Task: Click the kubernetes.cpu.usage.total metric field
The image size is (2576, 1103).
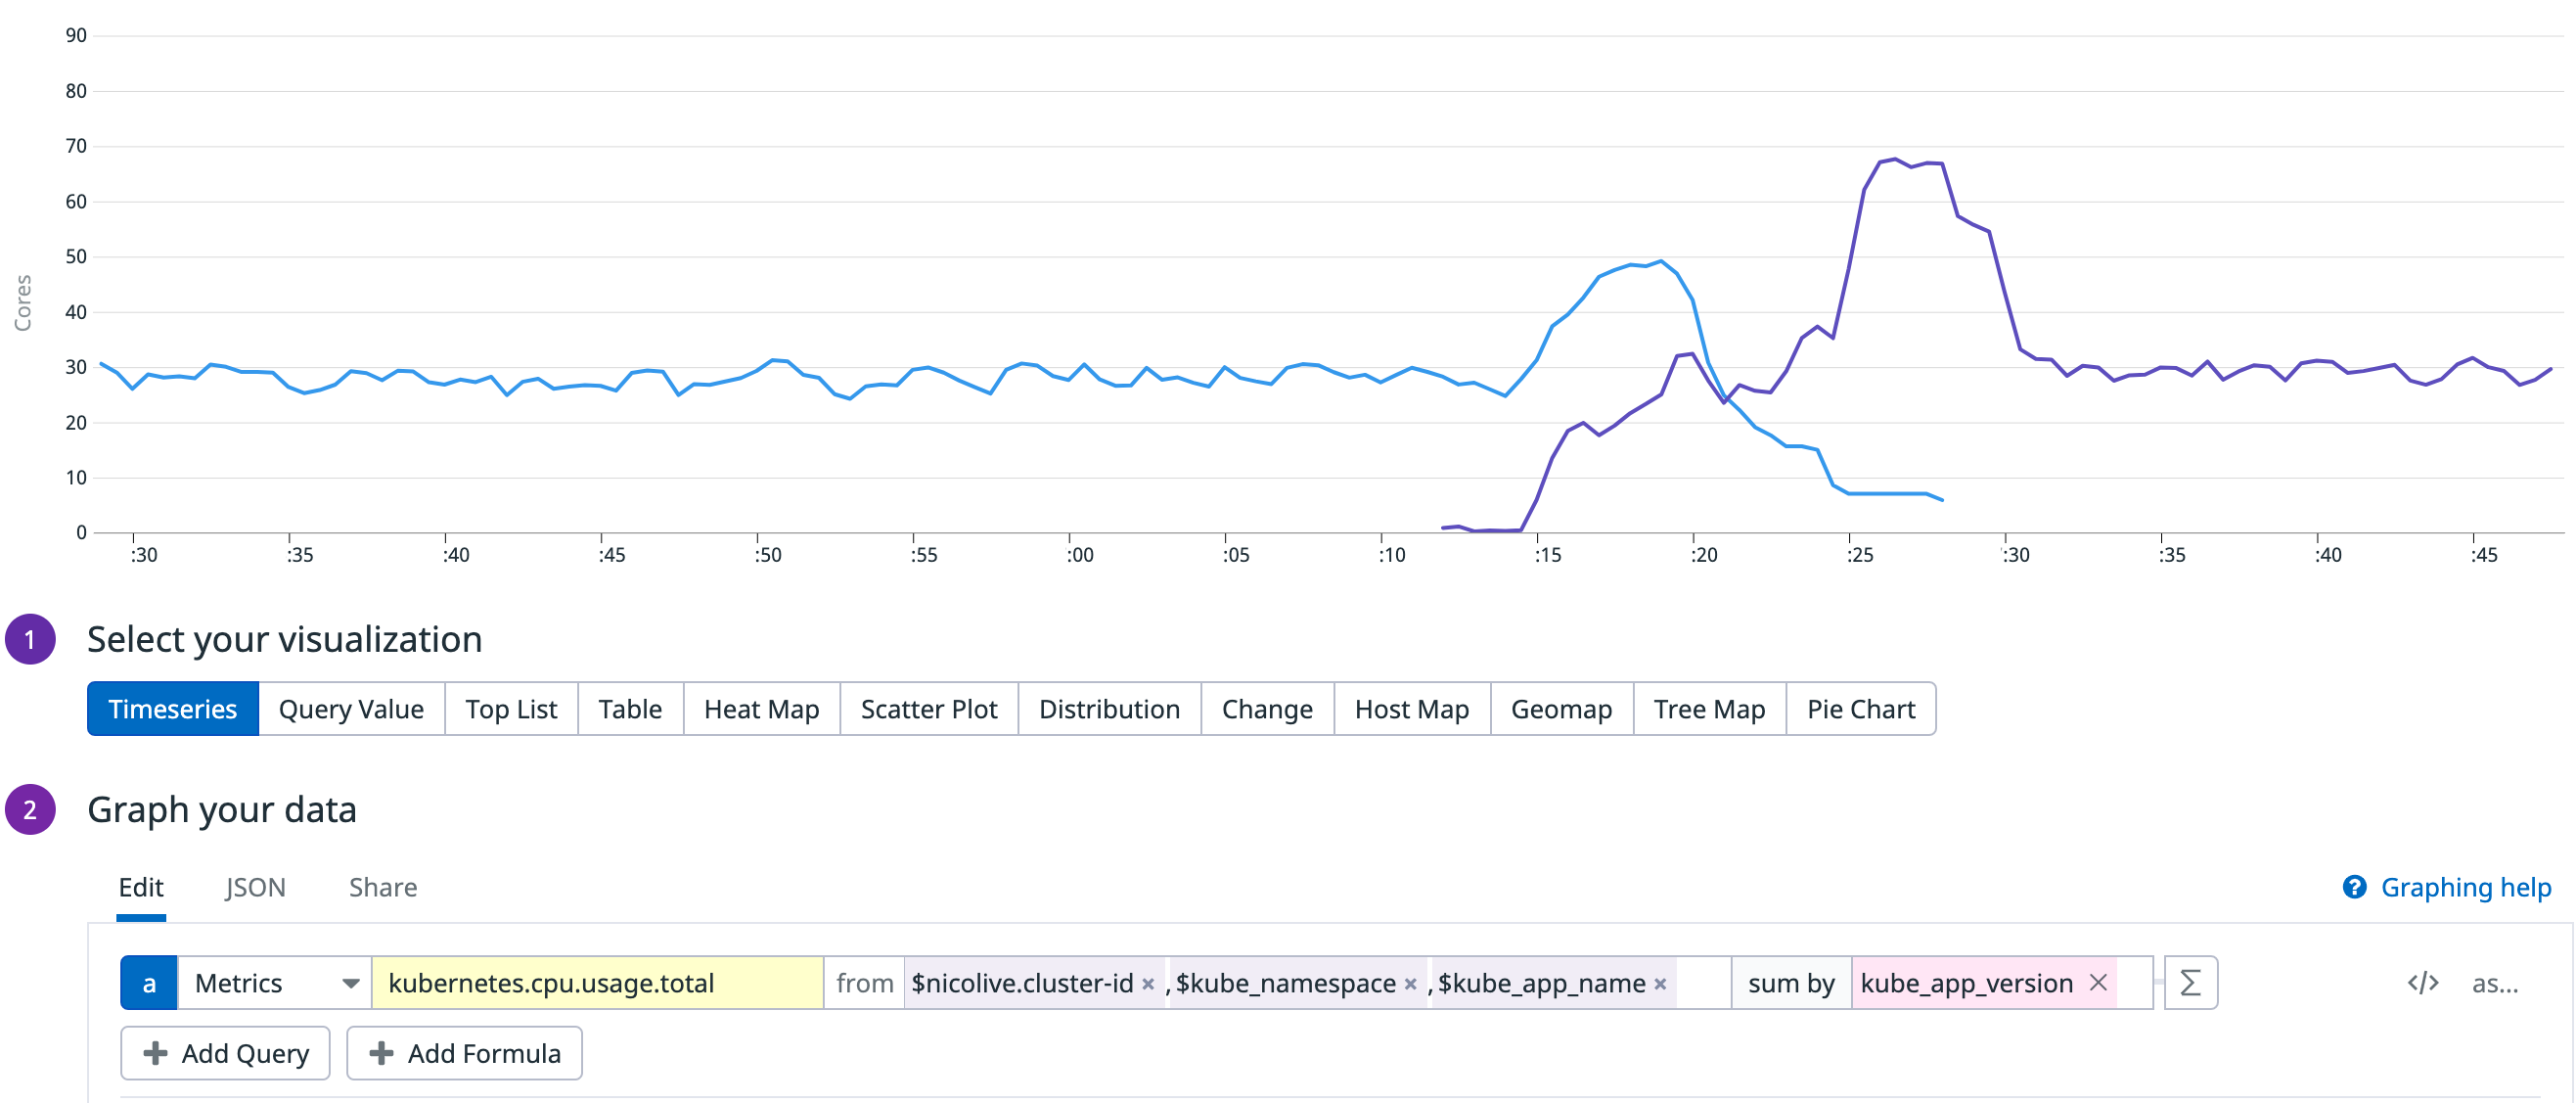Action: [x=596, y=982]
